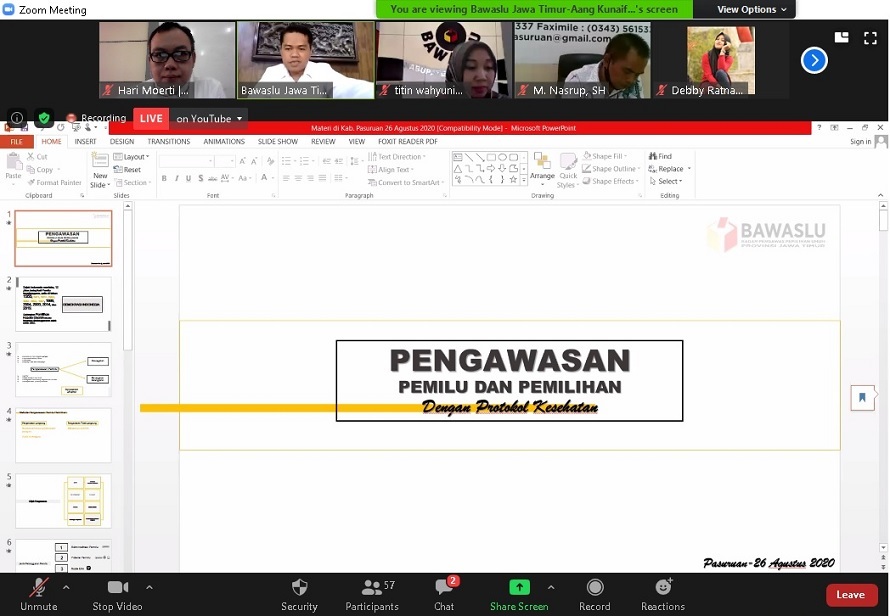
Task: Click the meeting information icon
Action: pos(17,118)
